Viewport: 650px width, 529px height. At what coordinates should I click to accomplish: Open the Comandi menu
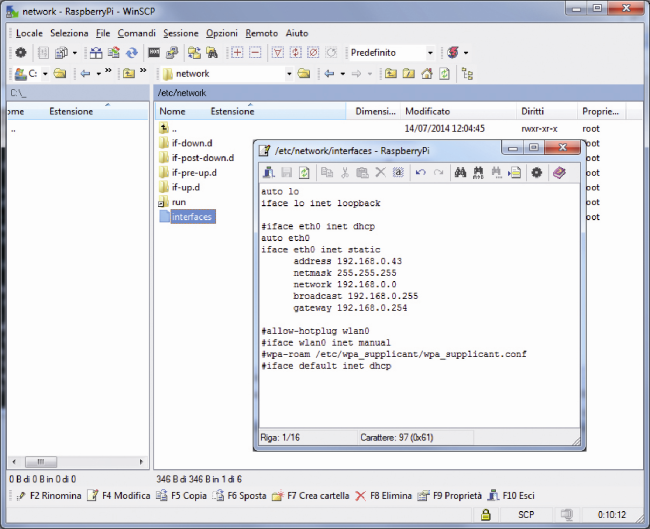click(136, 33)
